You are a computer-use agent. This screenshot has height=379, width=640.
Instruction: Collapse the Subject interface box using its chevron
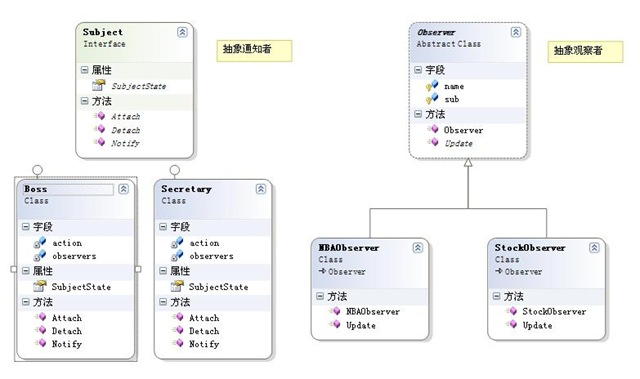click(x=182, y=32)
